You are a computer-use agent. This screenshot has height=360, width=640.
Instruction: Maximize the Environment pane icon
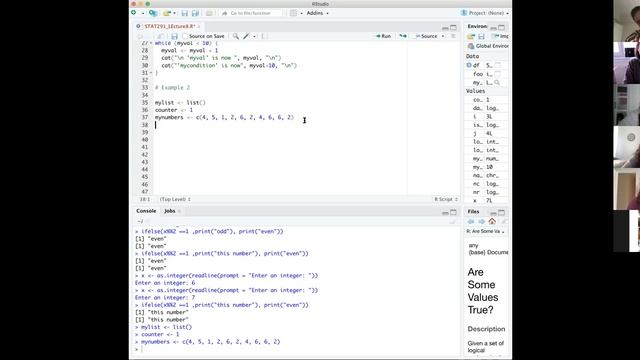(502, 28)
